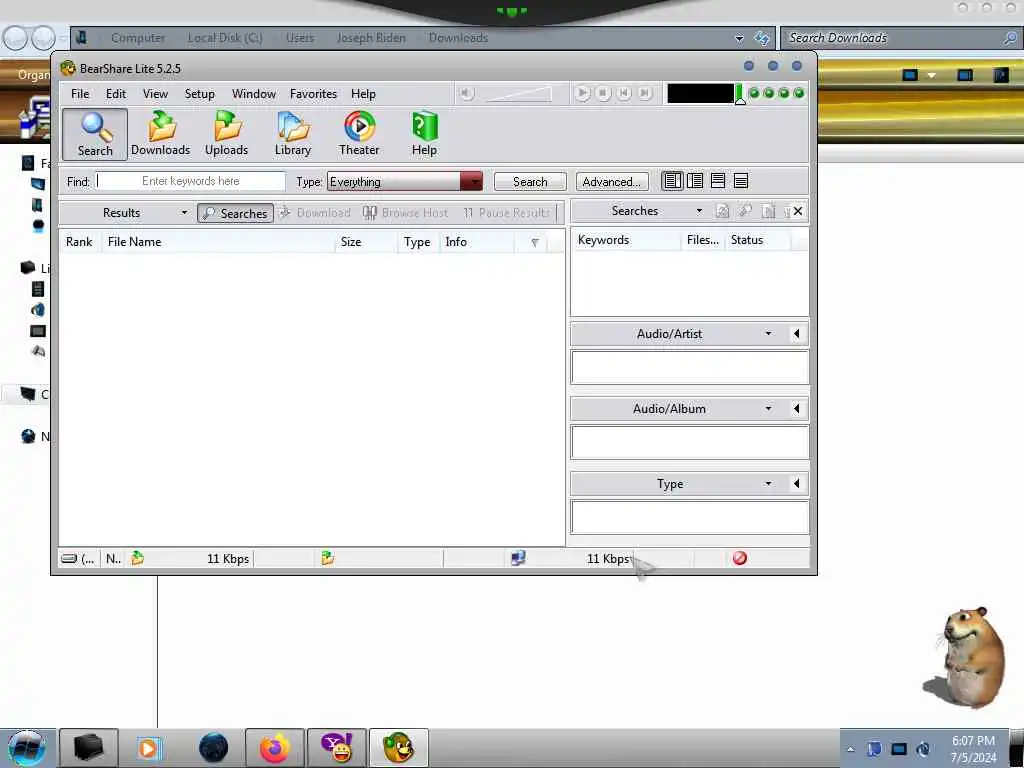1024x768 pixels.
Task: Collapse the Audio/Album panel arrow
Action: (796, 409)
